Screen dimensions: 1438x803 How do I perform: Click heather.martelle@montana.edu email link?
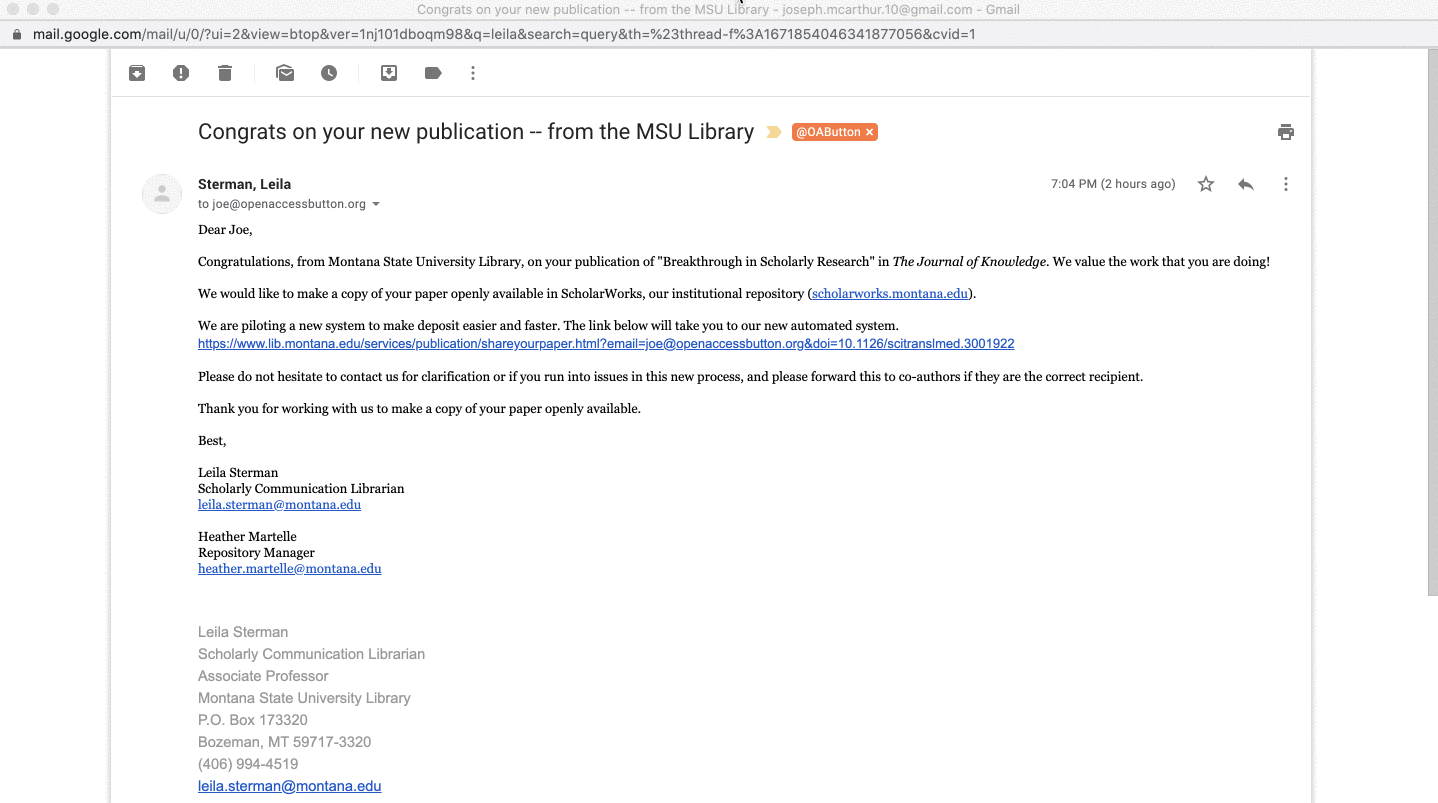click(290, 569)
